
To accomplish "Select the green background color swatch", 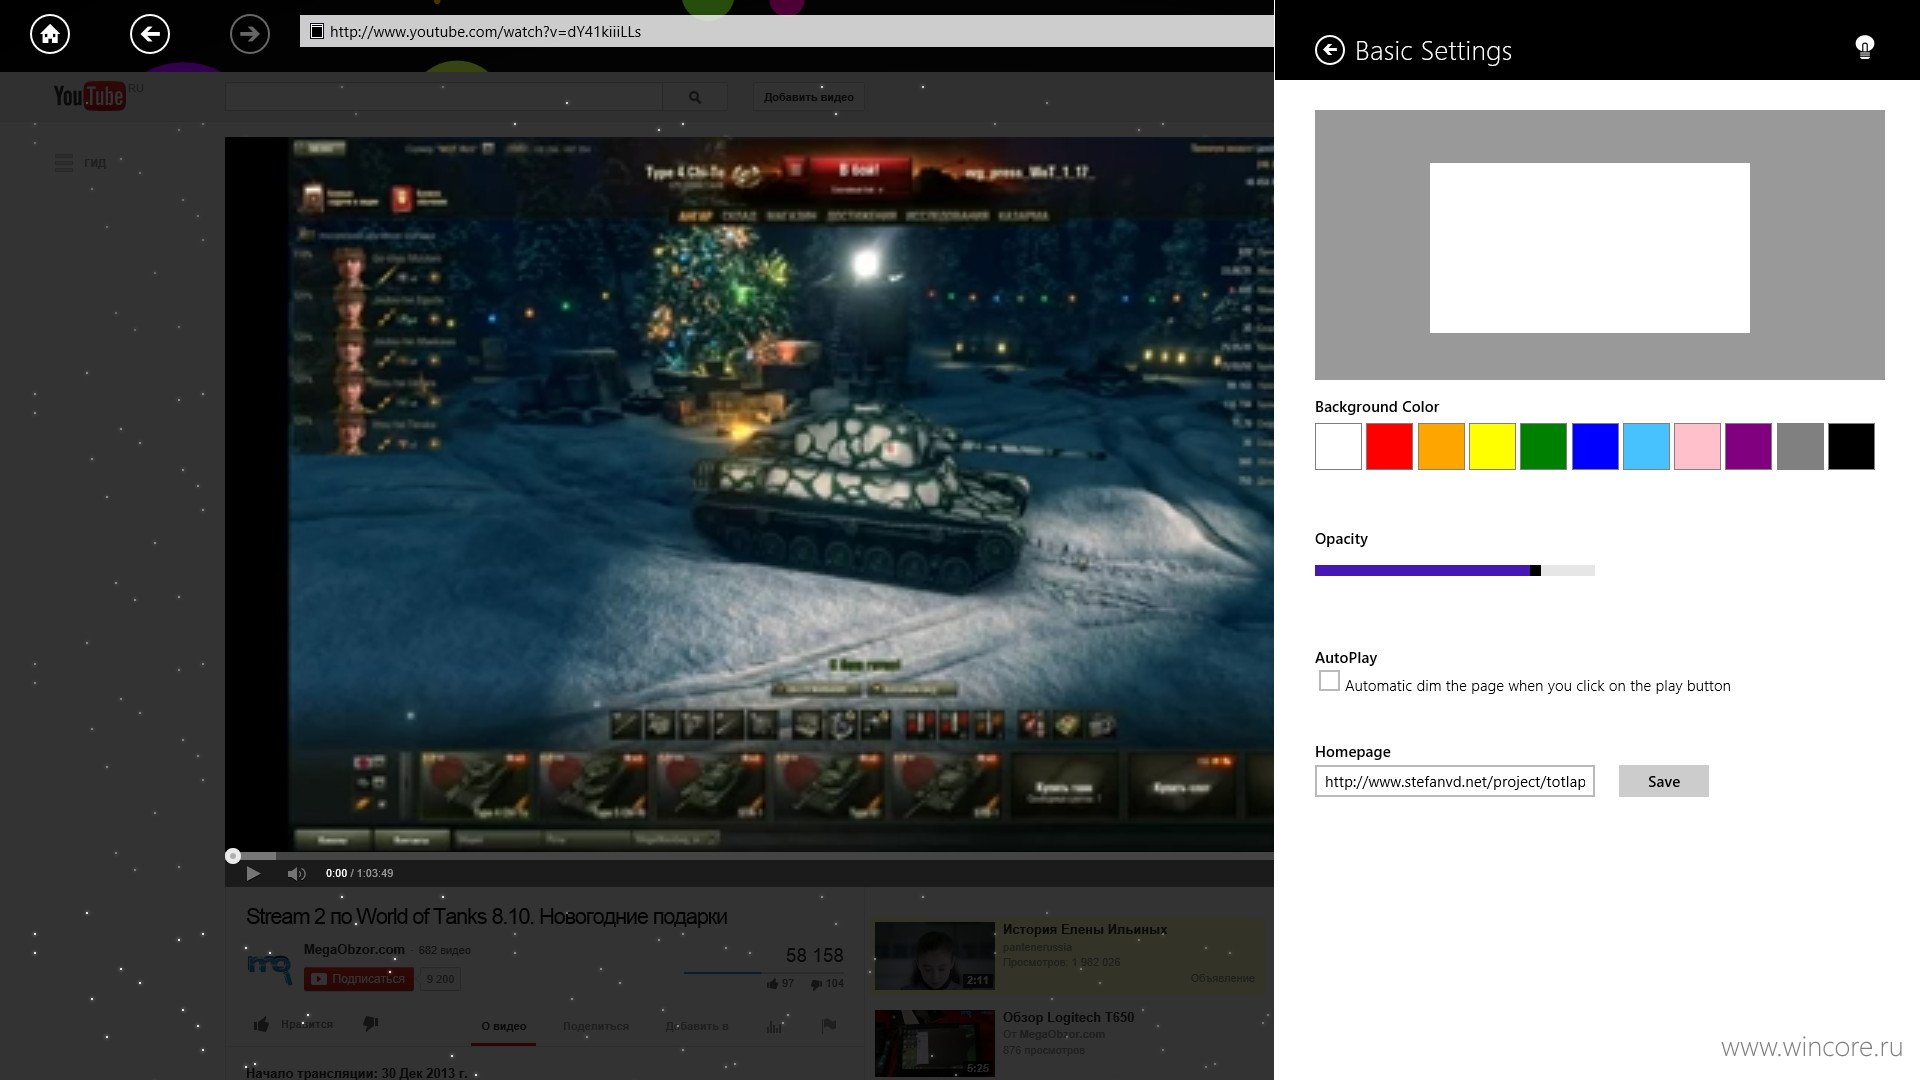I will pyautogui.click(x=1543, y=446).
